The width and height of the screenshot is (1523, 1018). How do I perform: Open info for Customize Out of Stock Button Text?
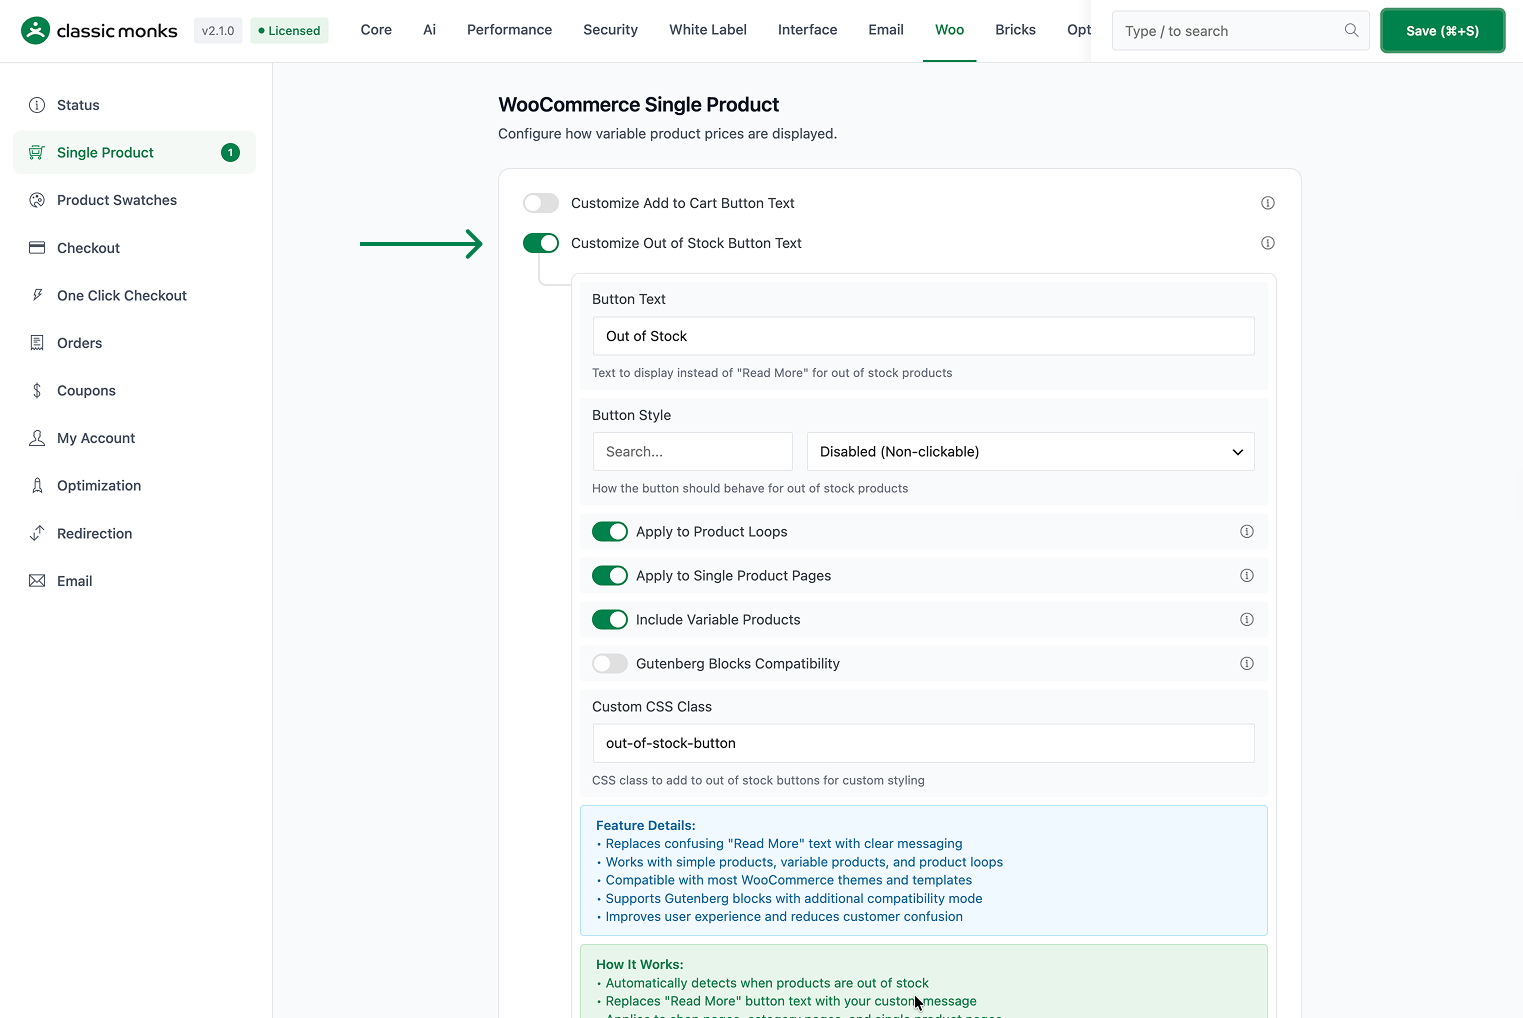click(x=1268, y=243)
